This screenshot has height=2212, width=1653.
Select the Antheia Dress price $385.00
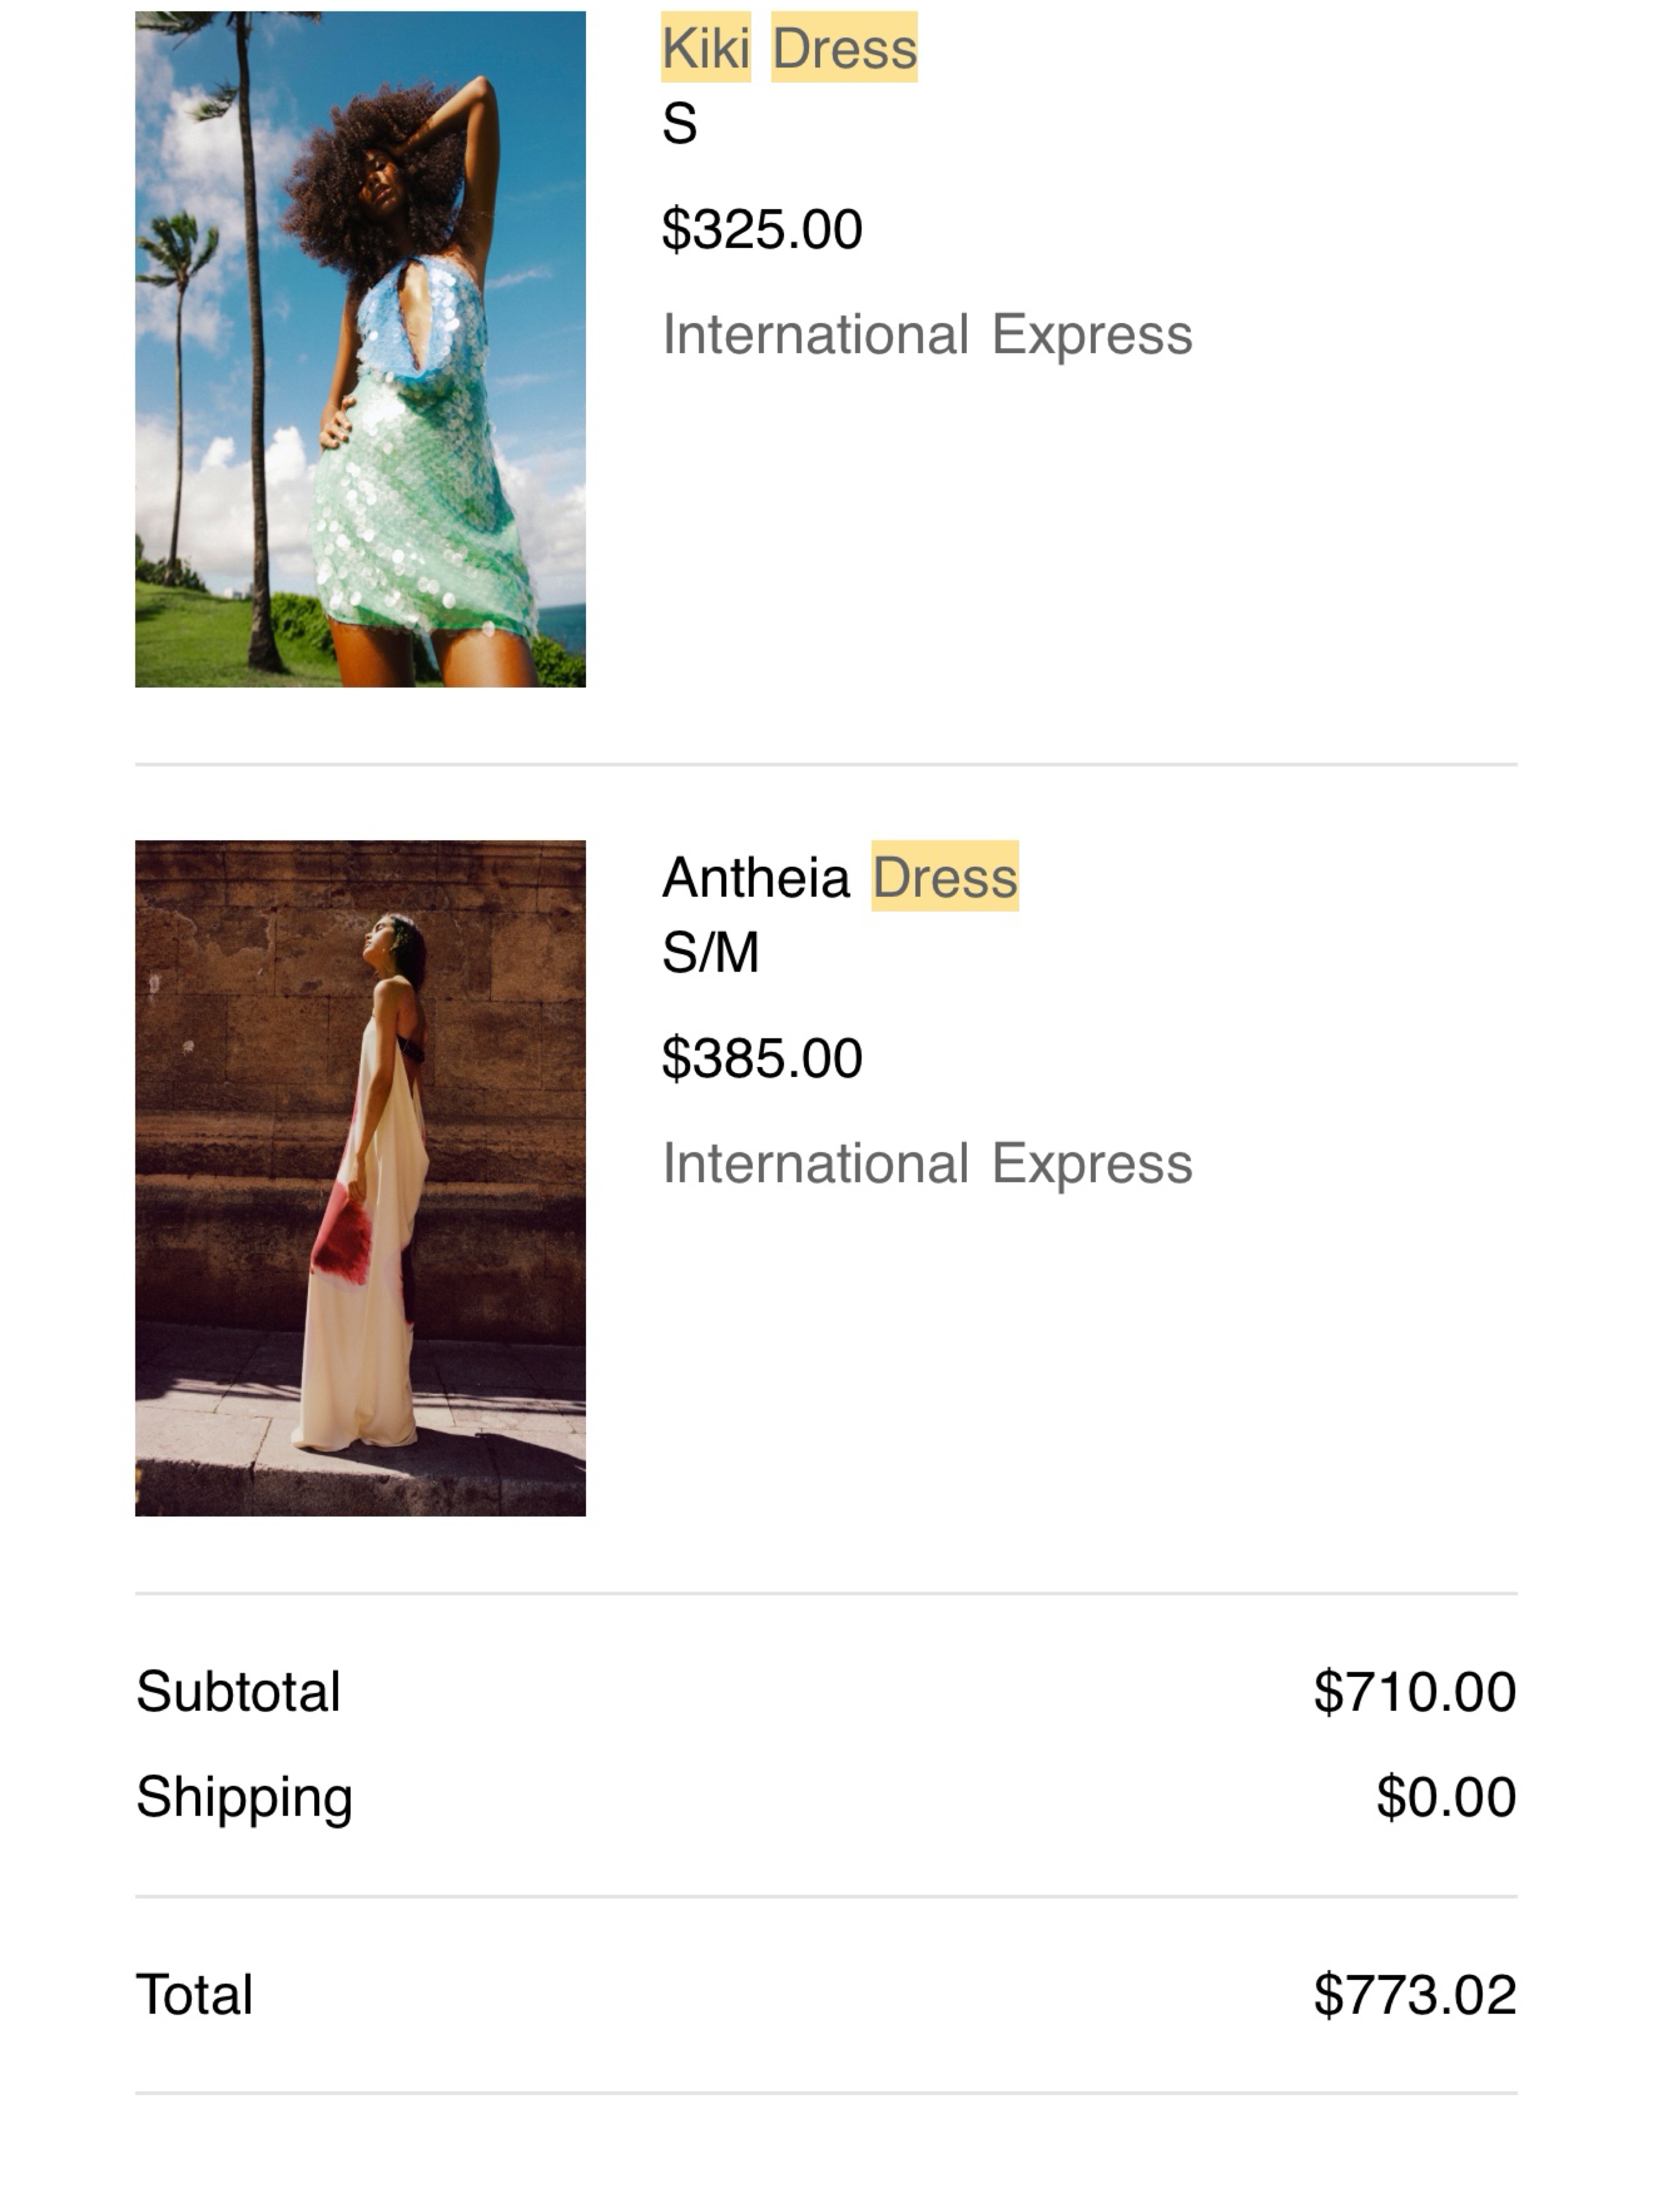[762, 1058]
